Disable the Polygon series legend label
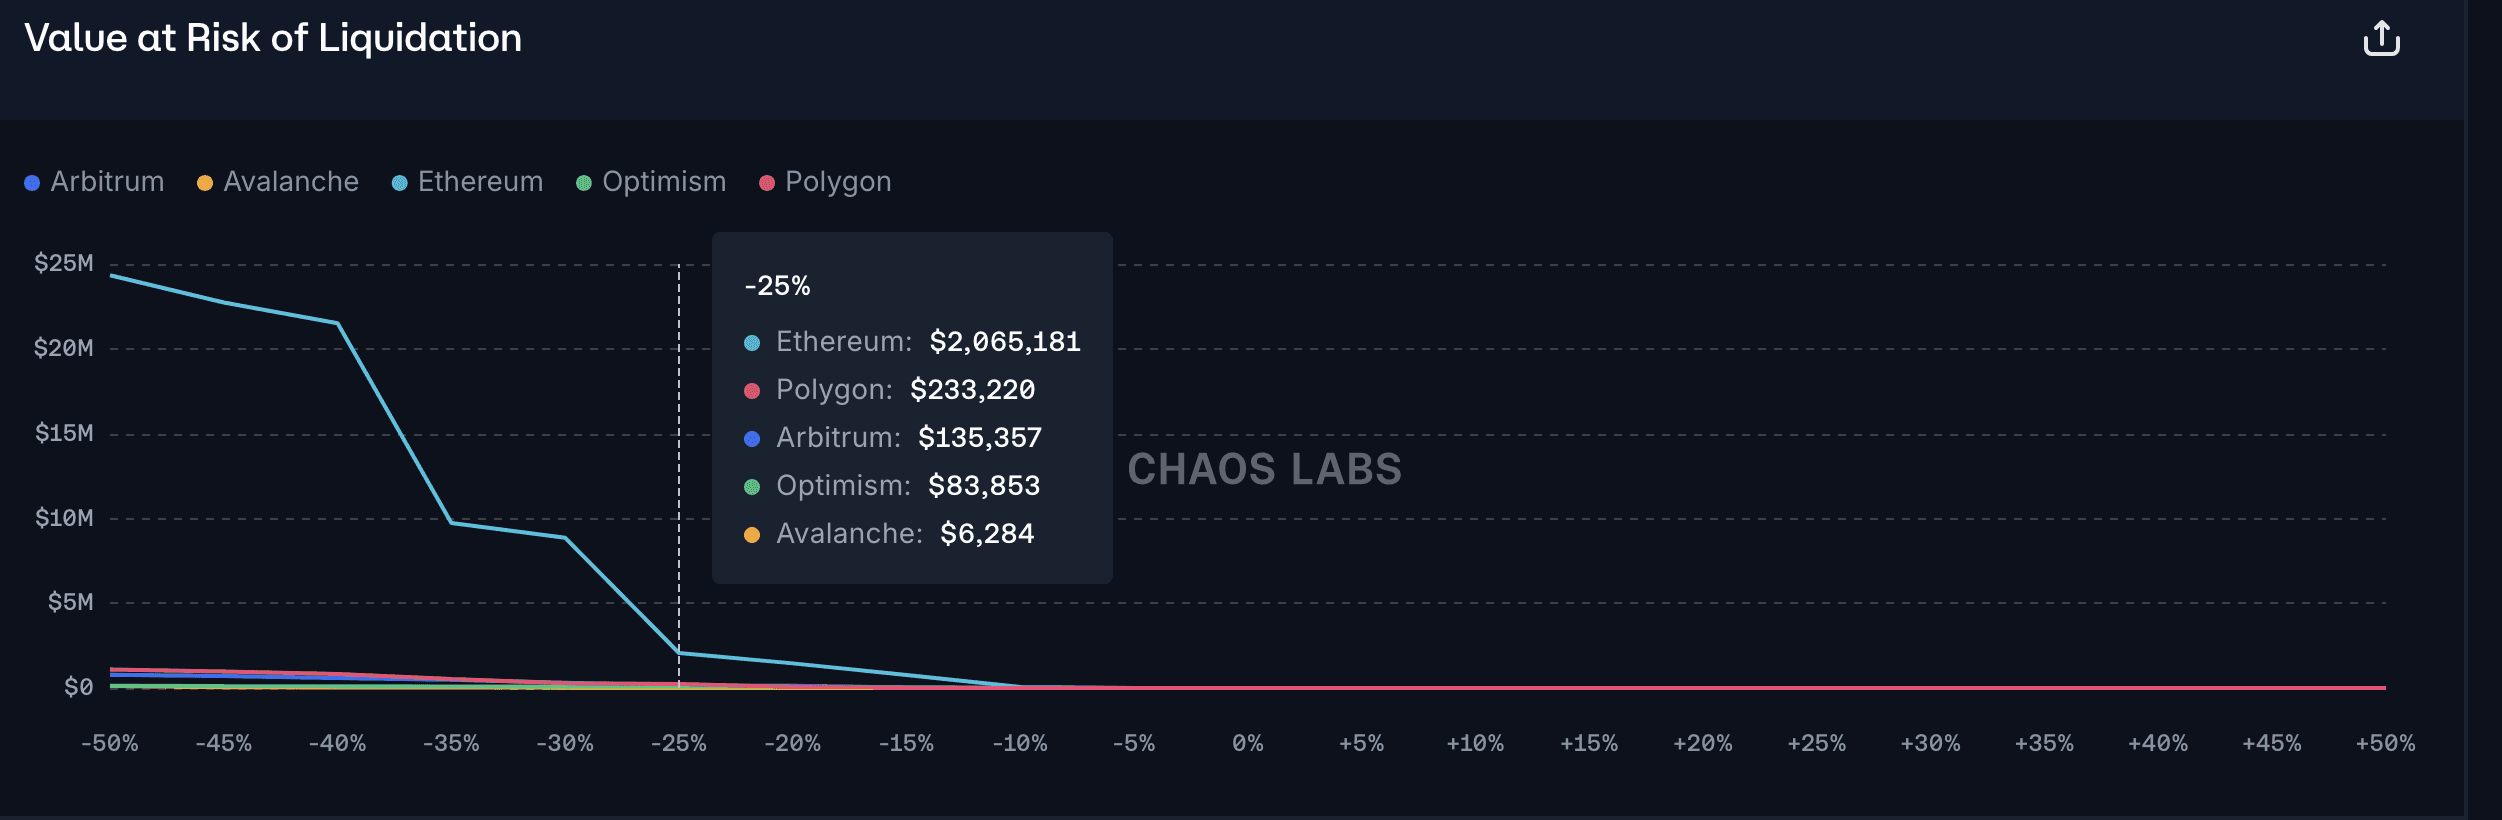Viewport: 2502px width, 820px height. coord(838,182)
